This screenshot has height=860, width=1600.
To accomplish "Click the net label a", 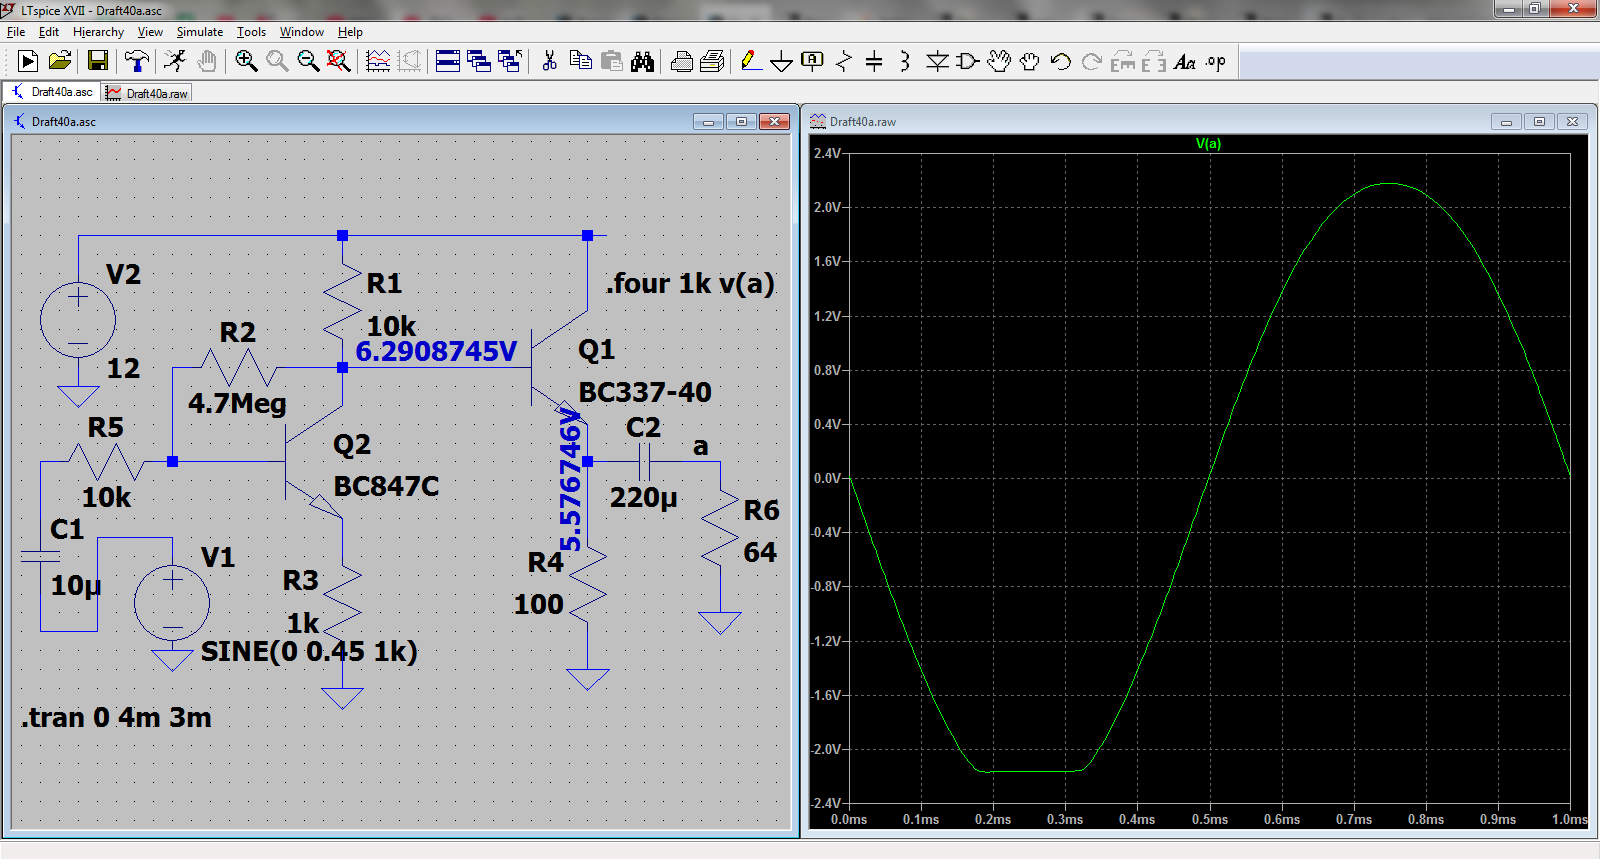I will tap(701, 447).
